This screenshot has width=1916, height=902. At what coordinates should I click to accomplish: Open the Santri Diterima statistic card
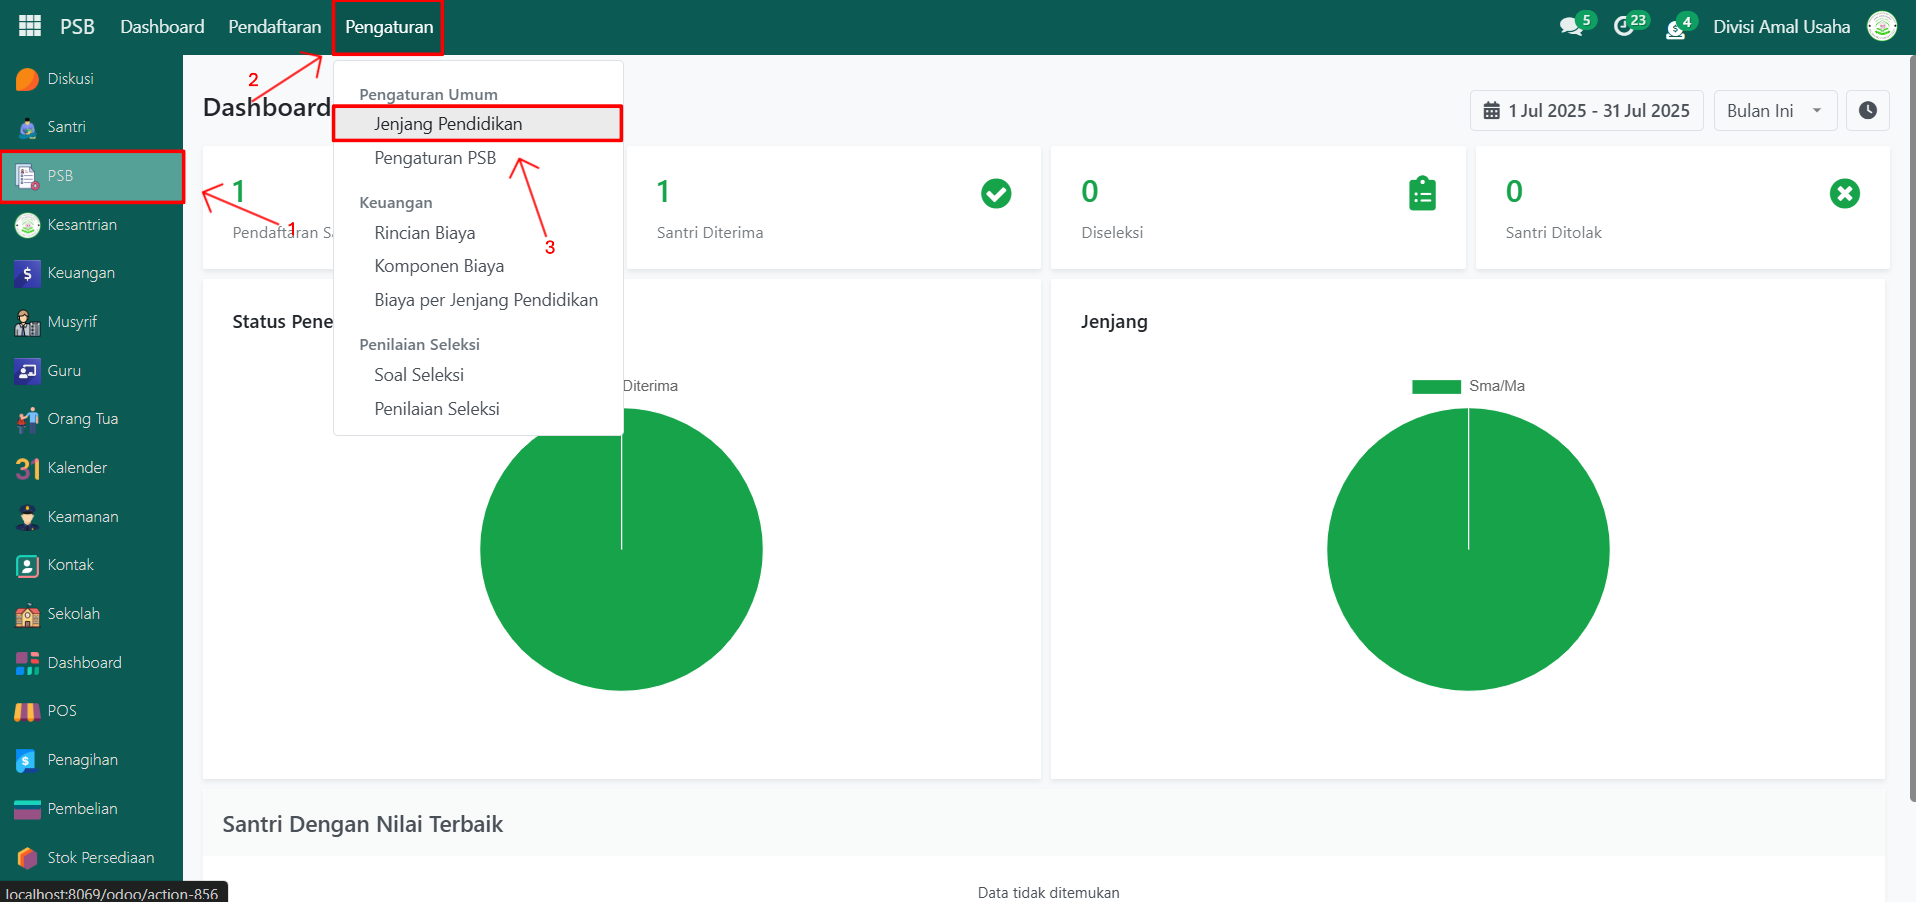[832, 208]
